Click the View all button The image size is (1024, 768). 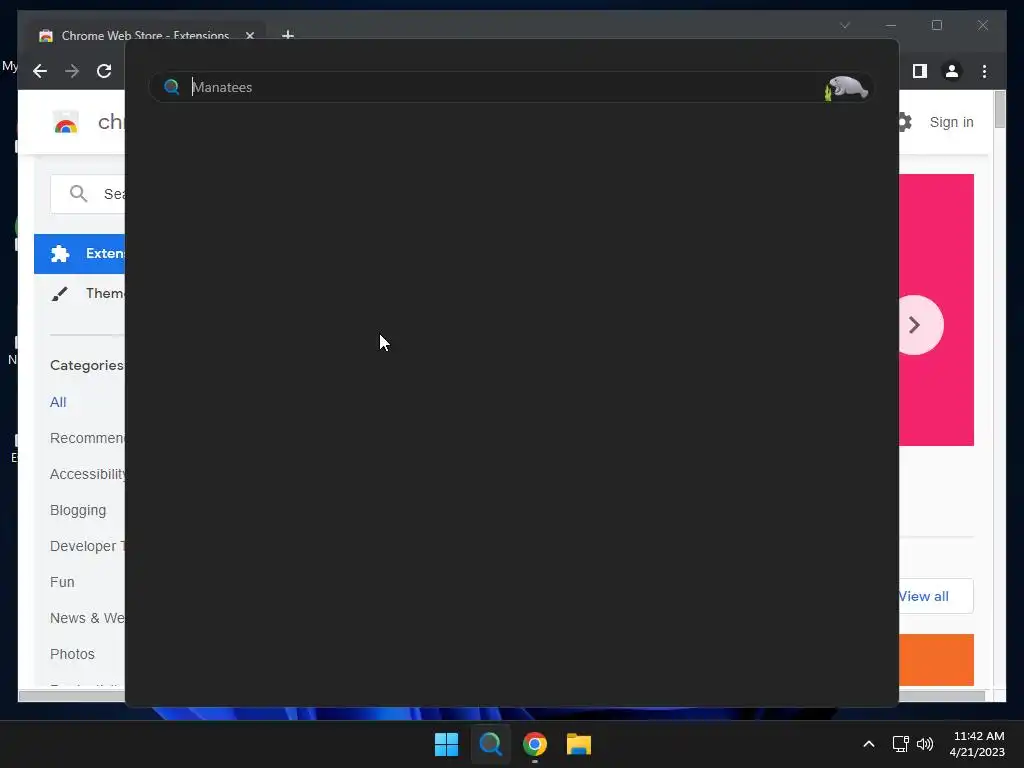935,596
